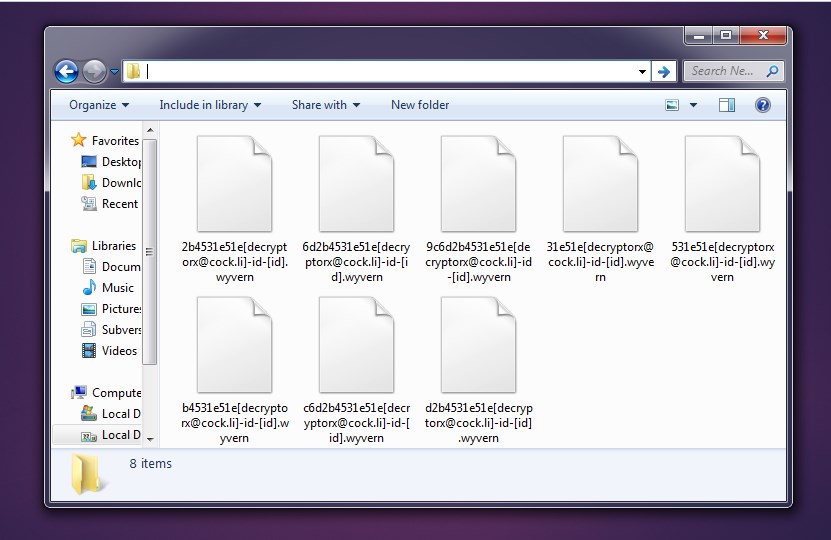The width and height of the screenshot is (831, 540).
Task: Click file name text starting 2b4531e51e[decrypt
Action: [234, 262]
